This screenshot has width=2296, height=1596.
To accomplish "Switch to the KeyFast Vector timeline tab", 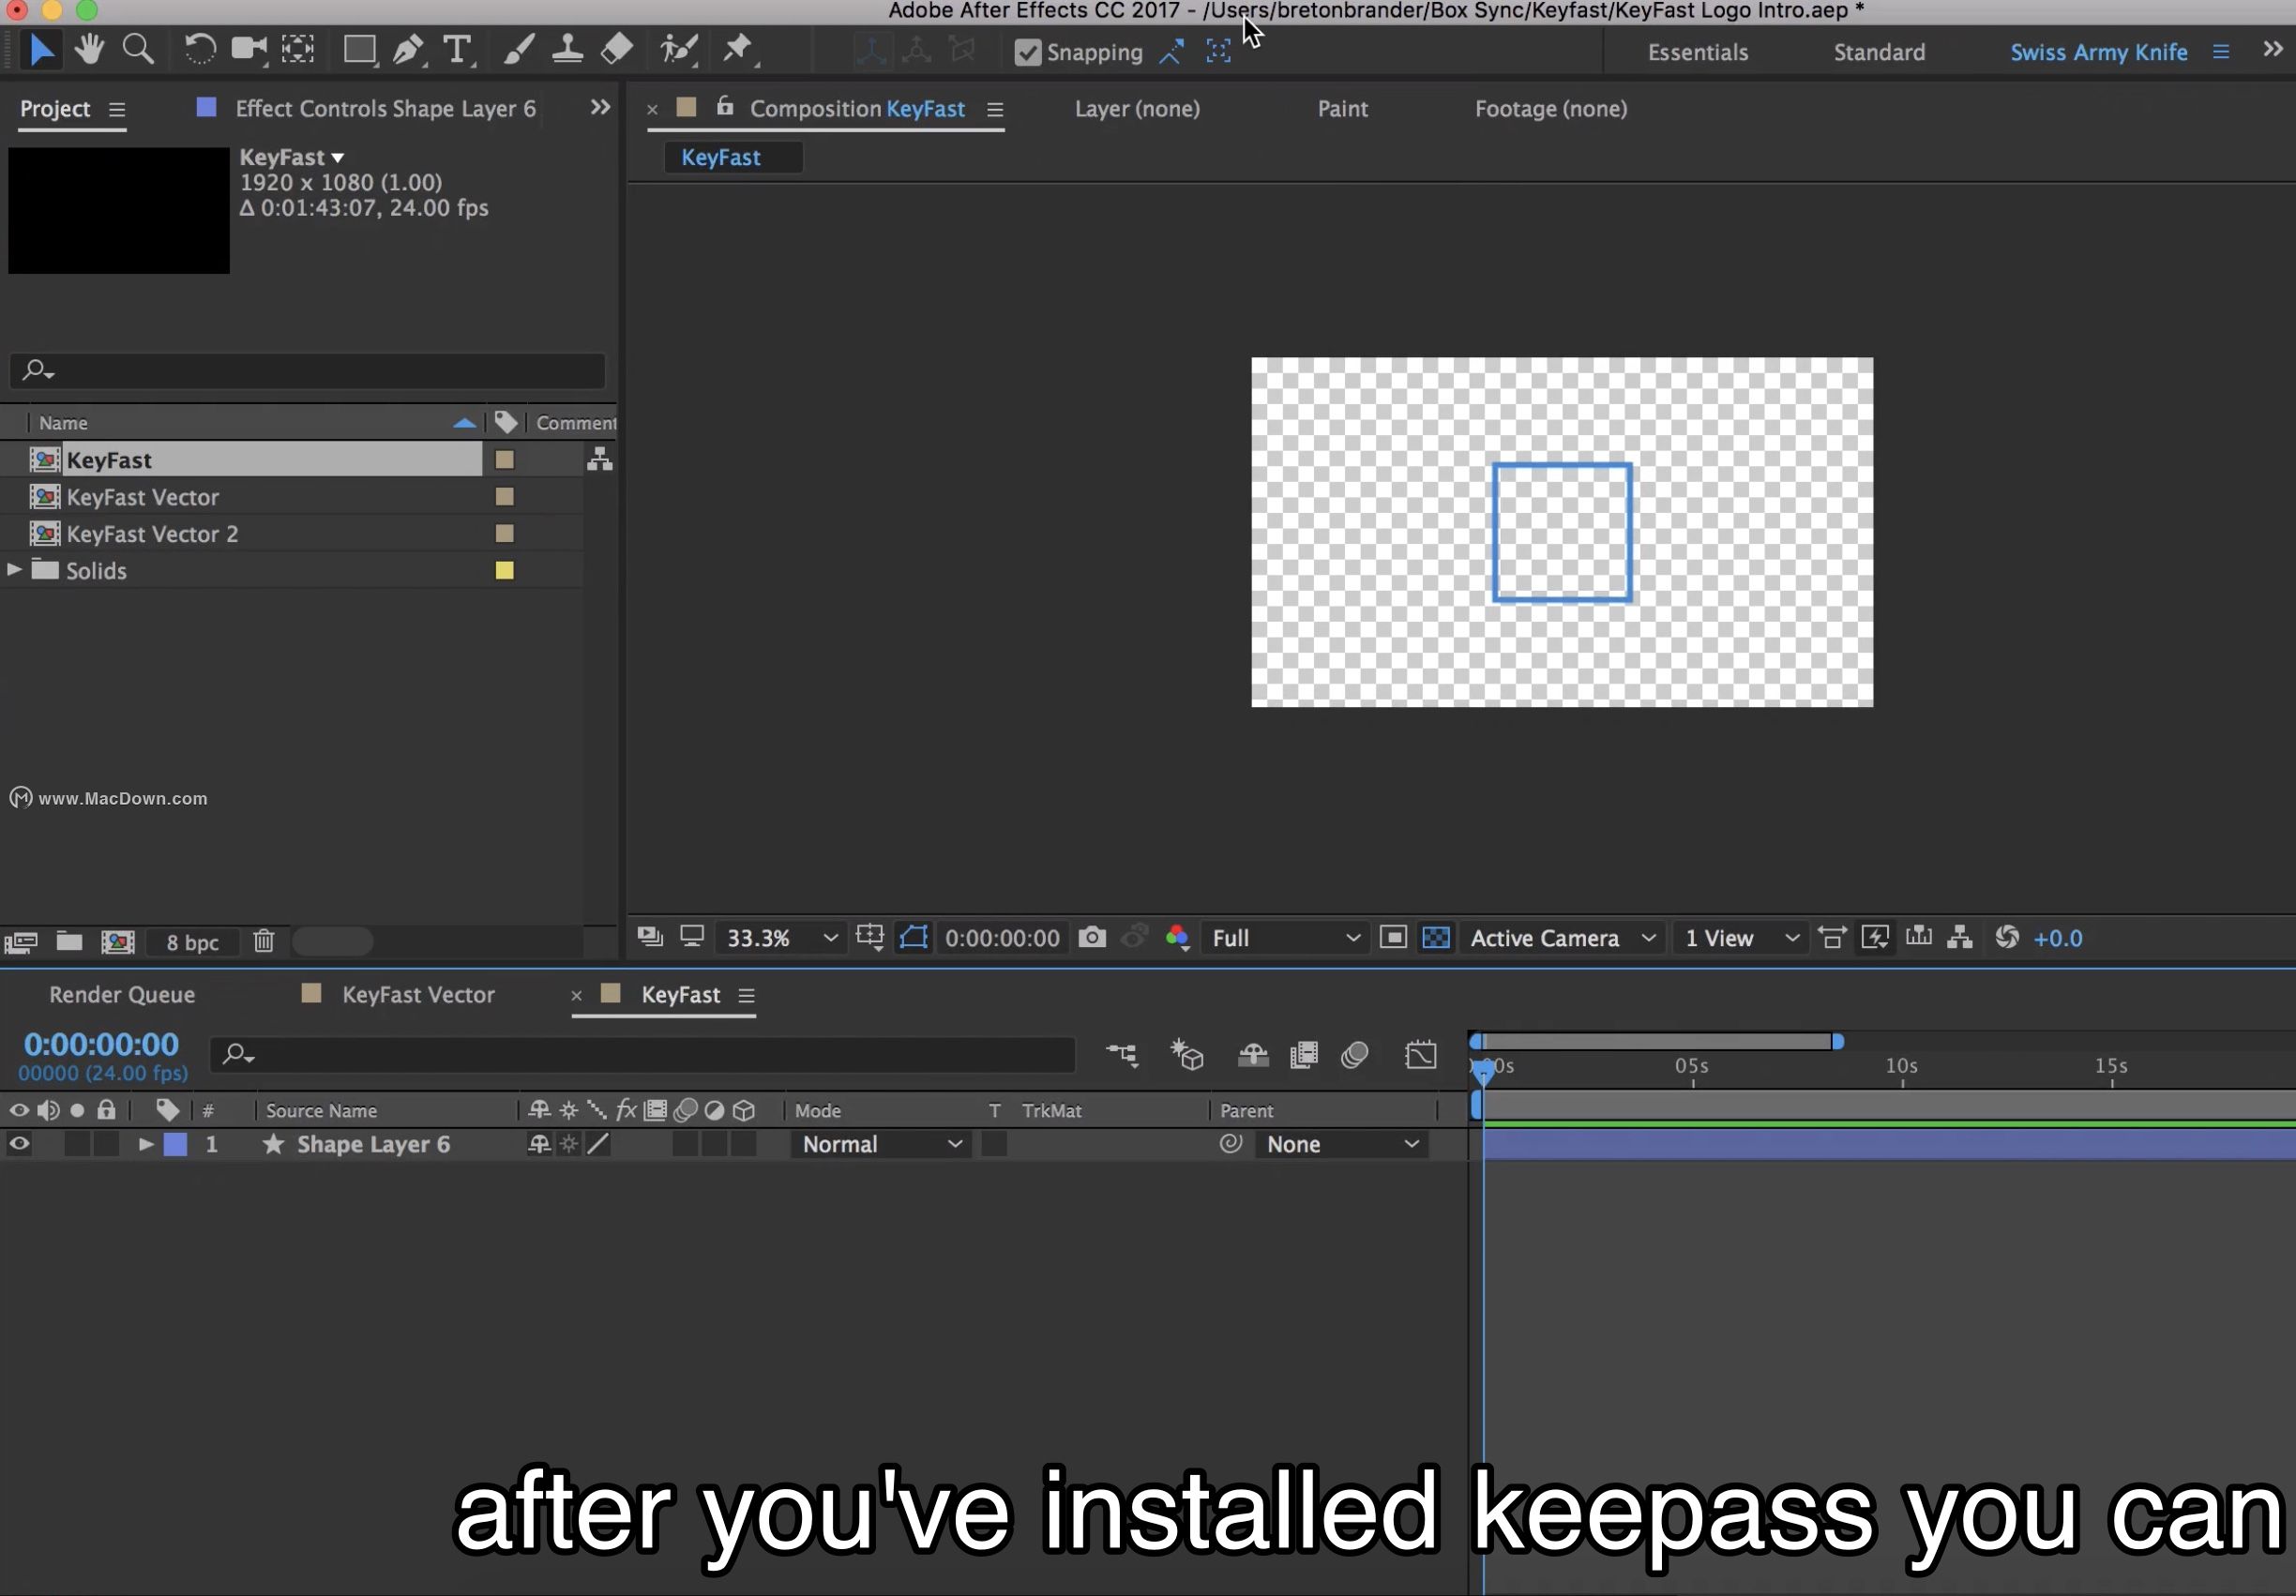I will click(x=419, y=994).
